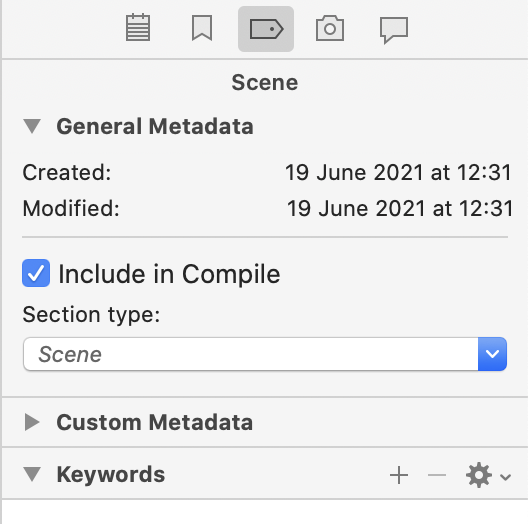Add a new keyword with plus icon
The width and height of the screenshot is (528, 524).
click(399, 475)
